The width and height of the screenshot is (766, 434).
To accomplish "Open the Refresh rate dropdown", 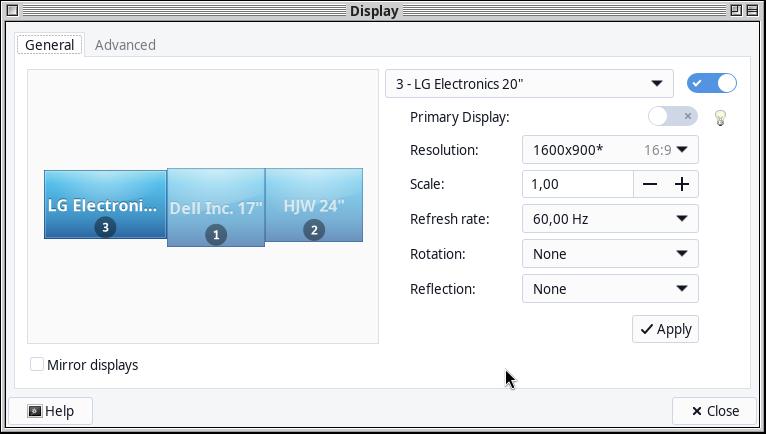I will click(x=610, y=218).
